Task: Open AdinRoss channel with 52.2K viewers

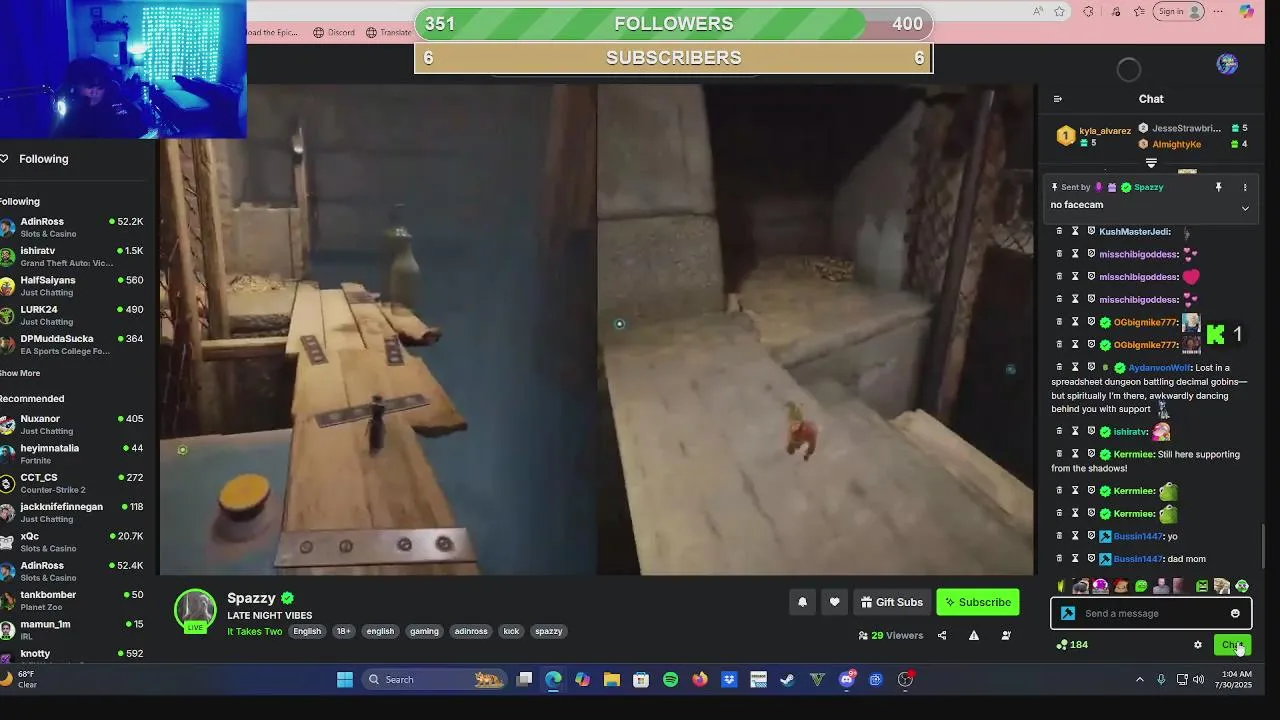Action: 72,227
